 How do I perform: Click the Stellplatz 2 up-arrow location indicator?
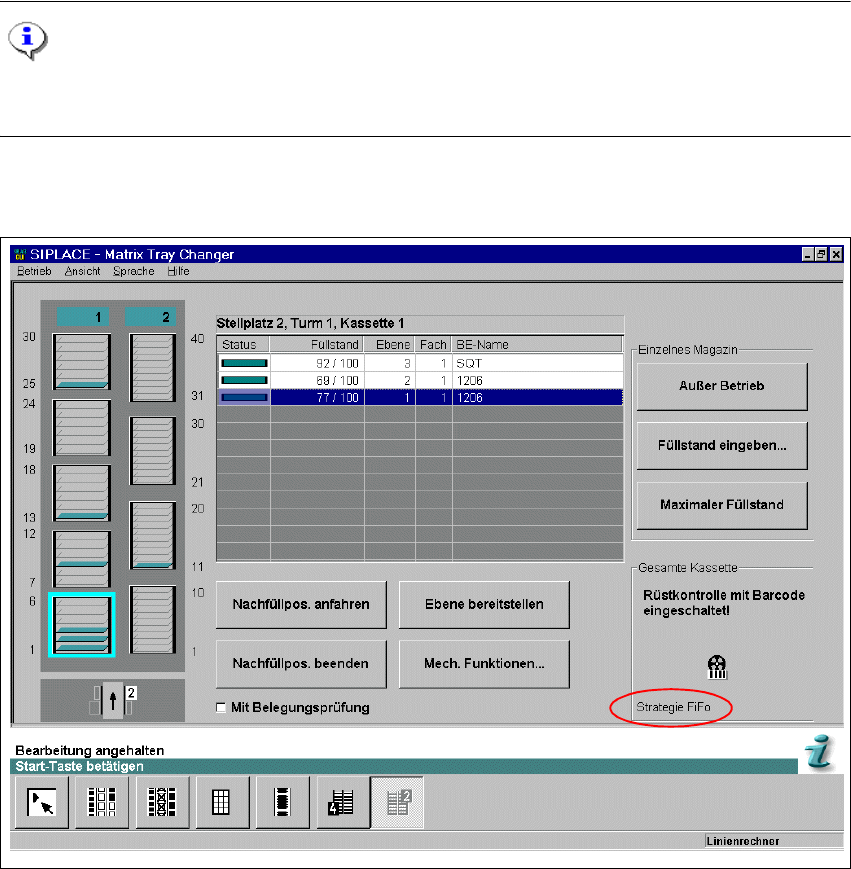113,701
